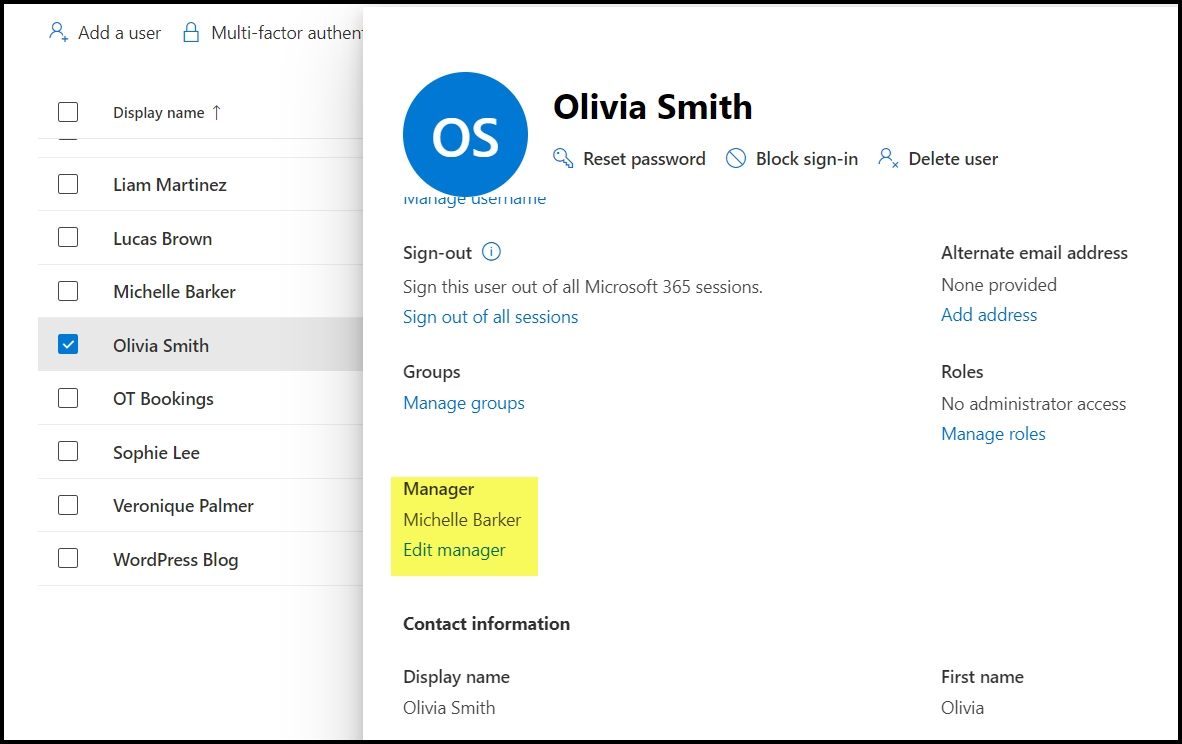Image resolution: width=1182 pixels, height=744 pixels.
Task: Open the Veronique Palmer user row
Action: point(183,506)
